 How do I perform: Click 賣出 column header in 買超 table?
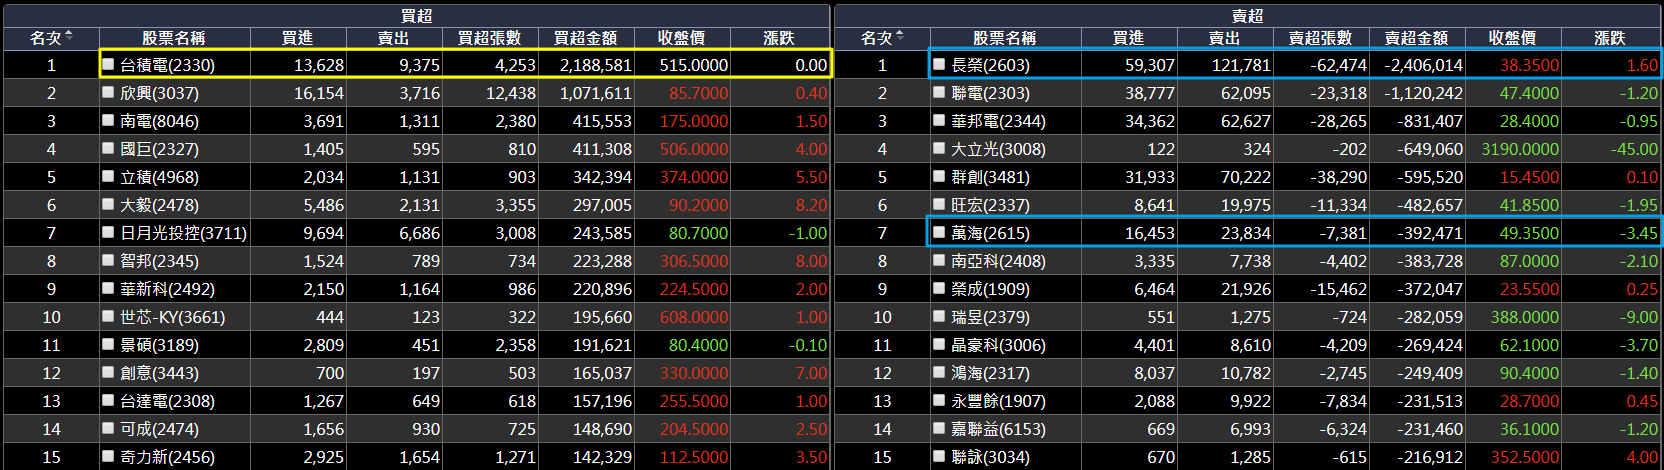[394, 38]
